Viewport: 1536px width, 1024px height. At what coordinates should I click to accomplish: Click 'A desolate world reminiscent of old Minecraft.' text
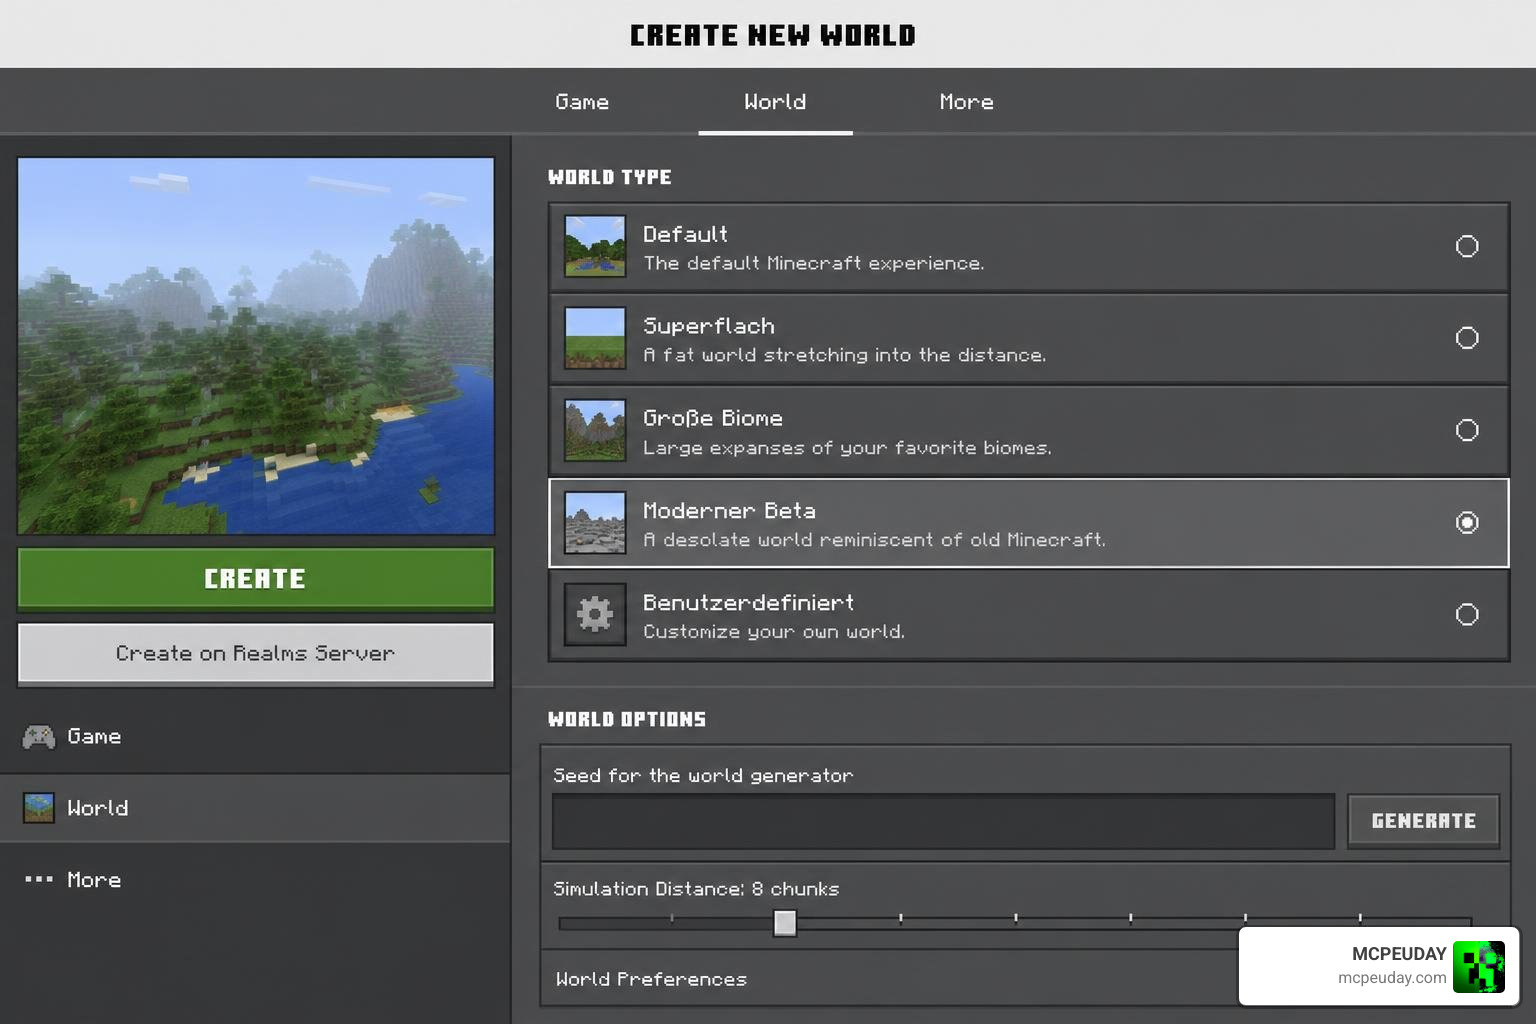[875, 540]
